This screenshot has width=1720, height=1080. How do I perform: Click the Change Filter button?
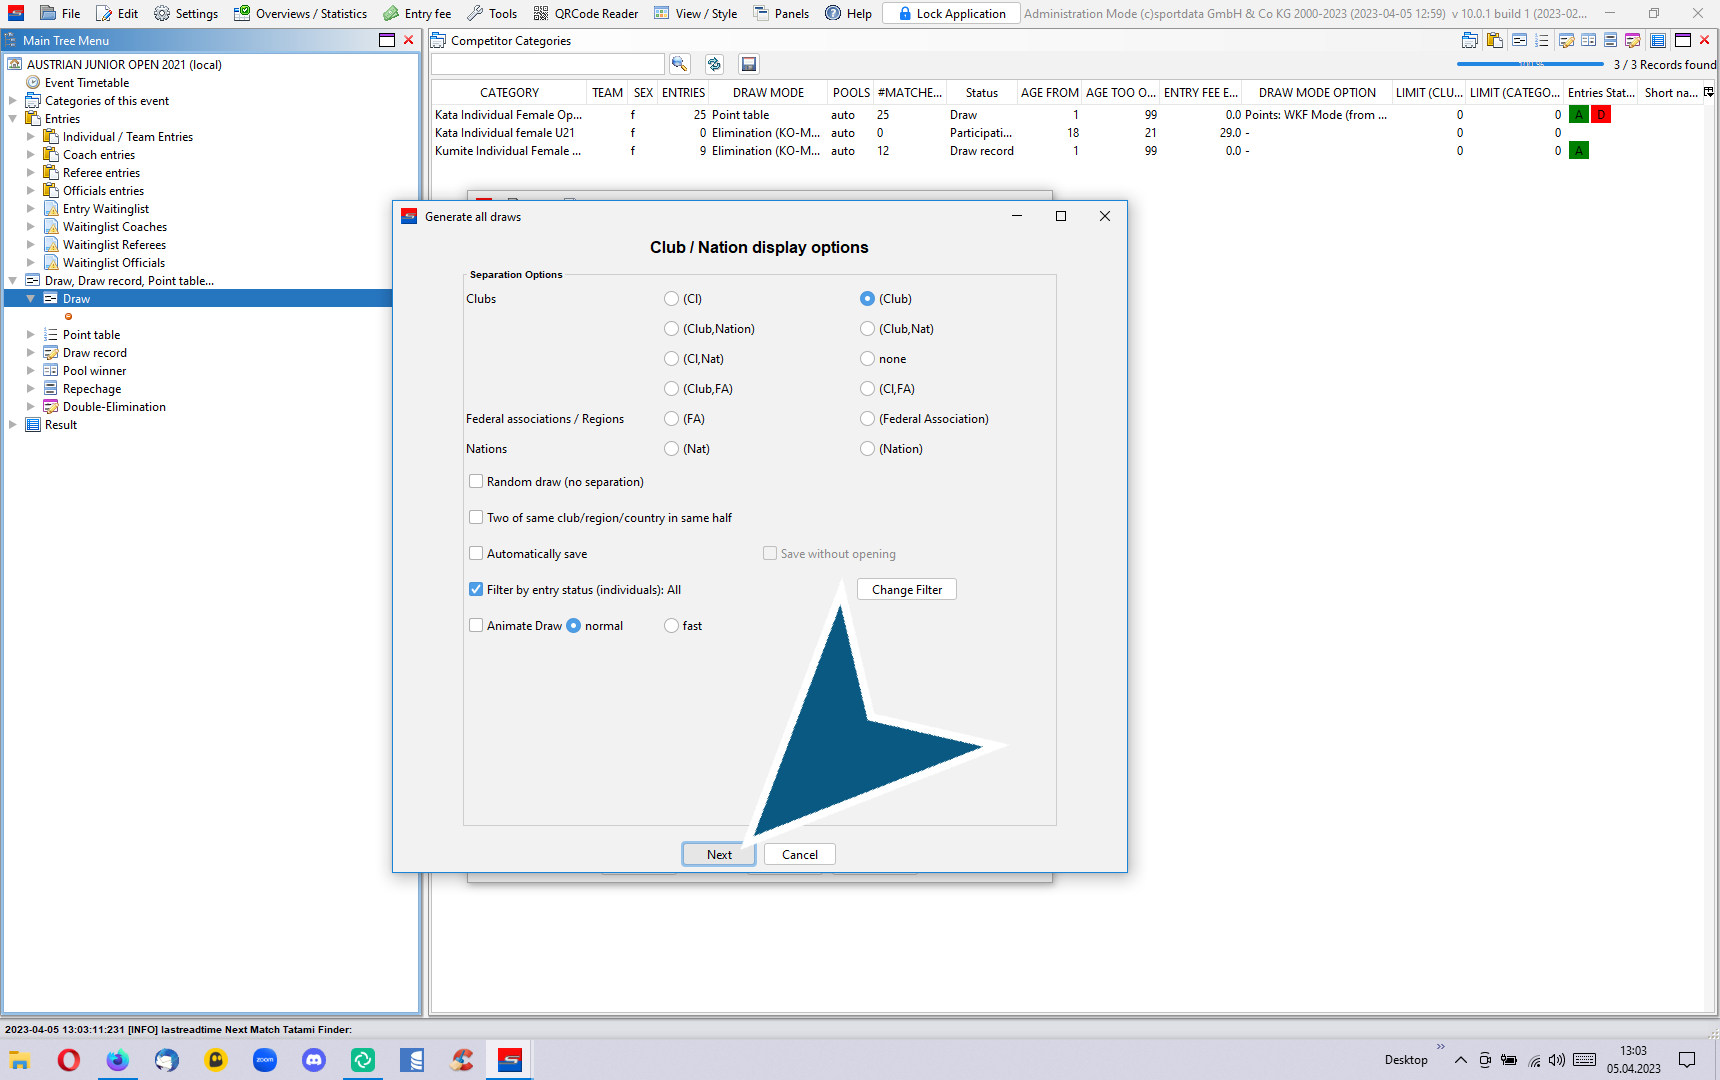pos(907,590)
